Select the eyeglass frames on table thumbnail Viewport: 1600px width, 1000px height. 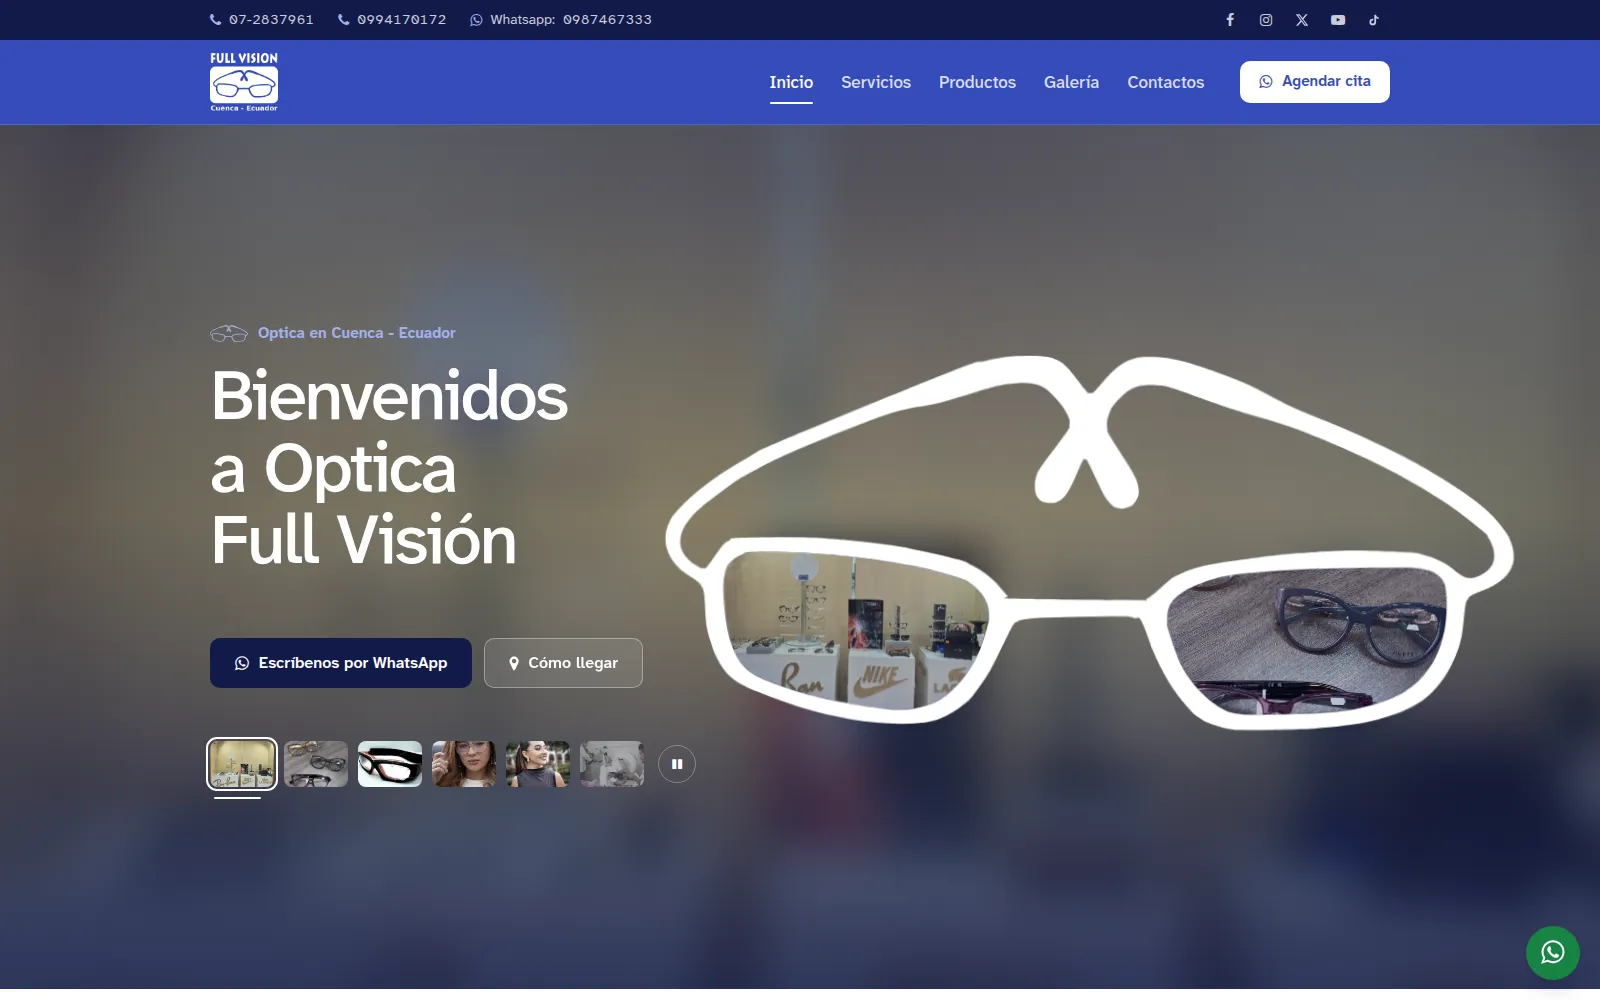click(x=316, y=764)
